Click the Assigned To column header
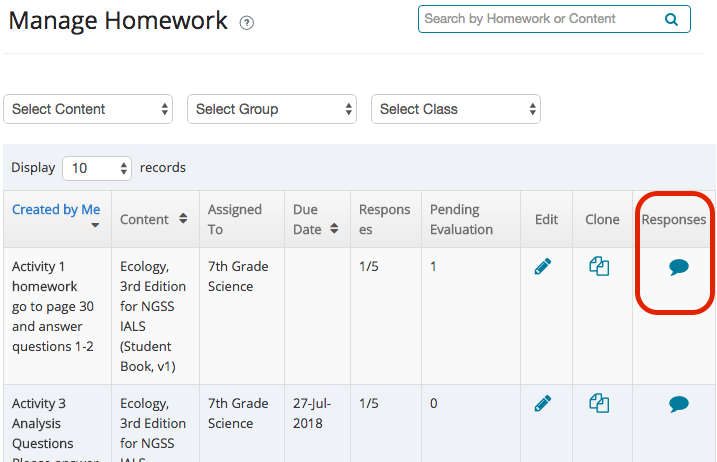 point(235,219)
